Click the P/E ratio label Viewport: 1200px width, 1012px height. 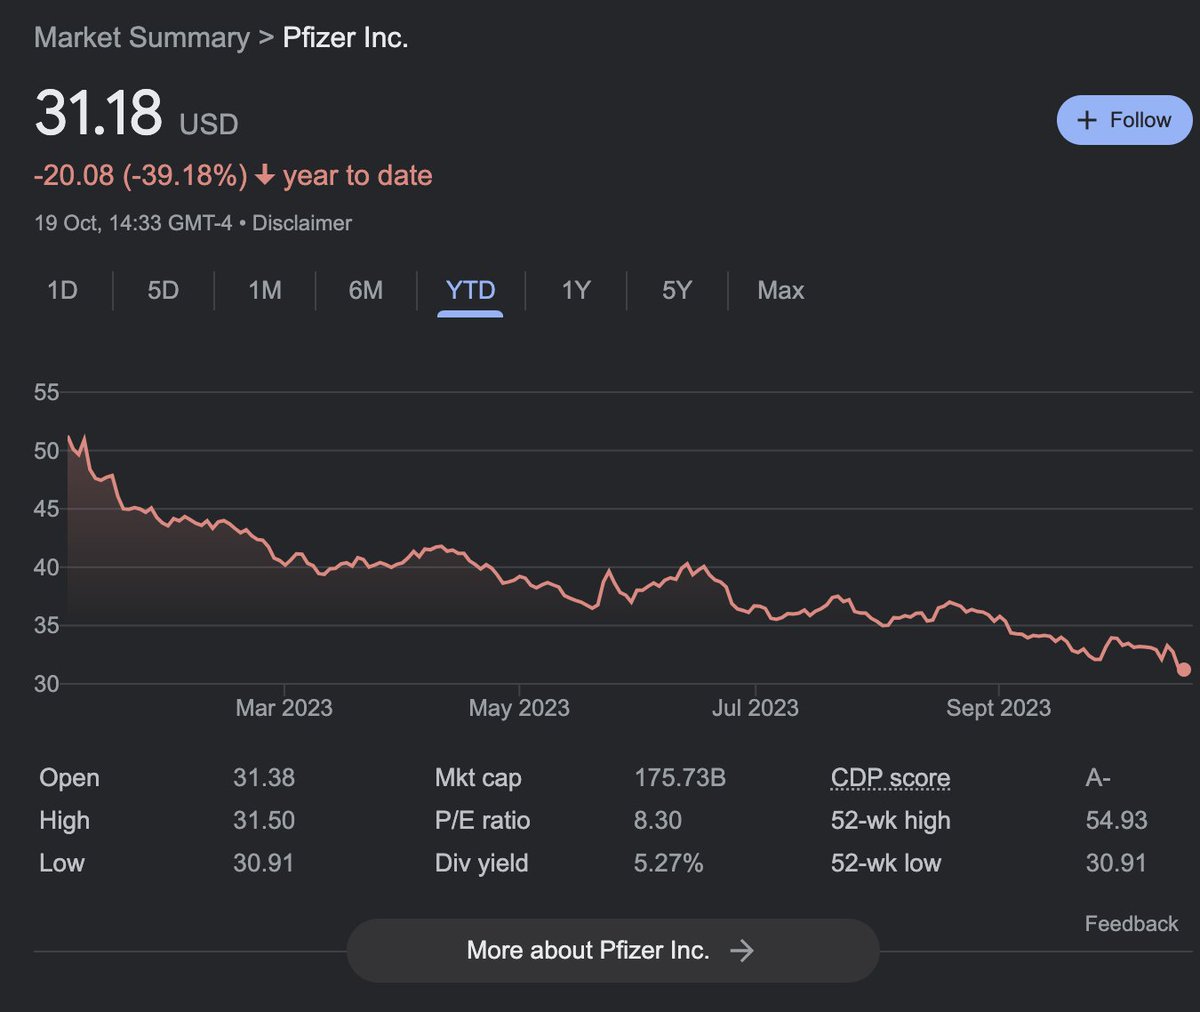point(482,821)
